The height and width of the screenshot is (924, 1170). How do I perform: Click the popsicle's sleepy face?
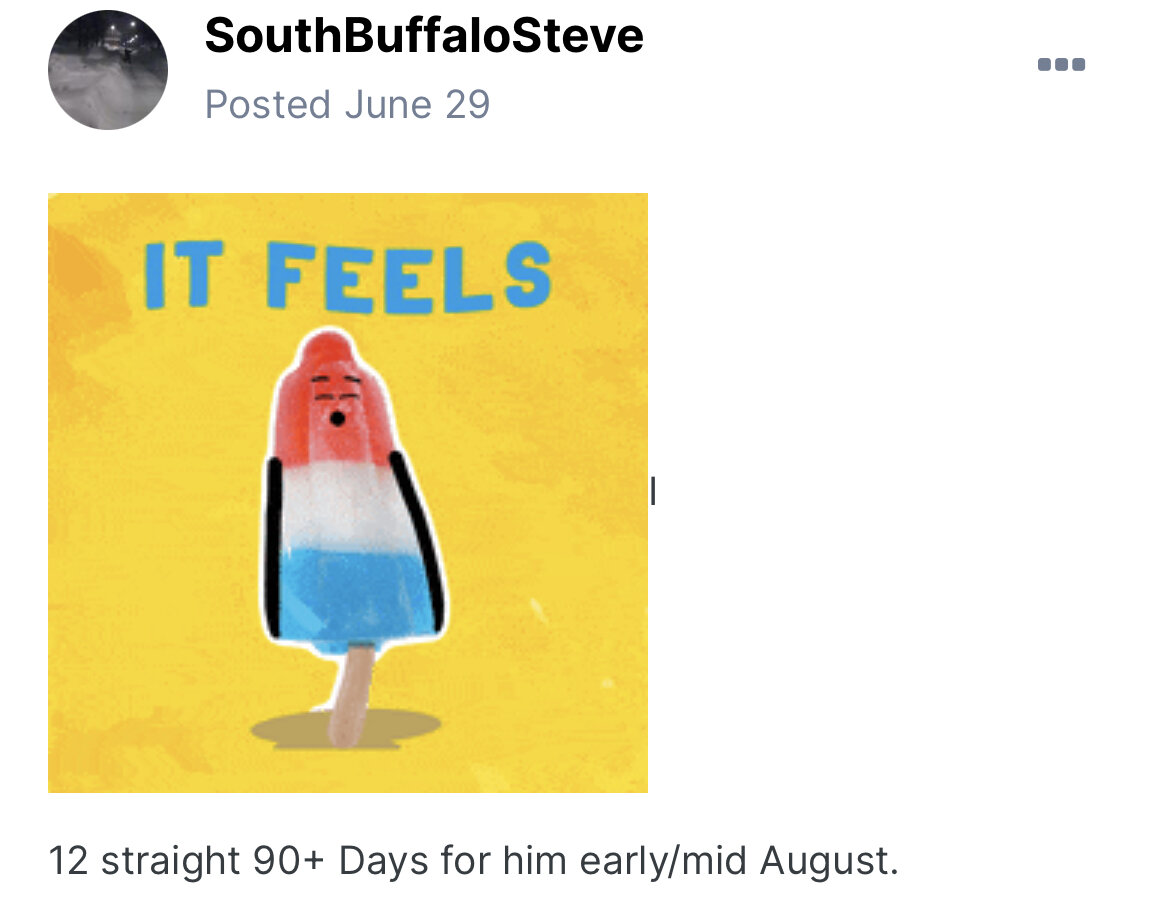click(x=336, y=399)
